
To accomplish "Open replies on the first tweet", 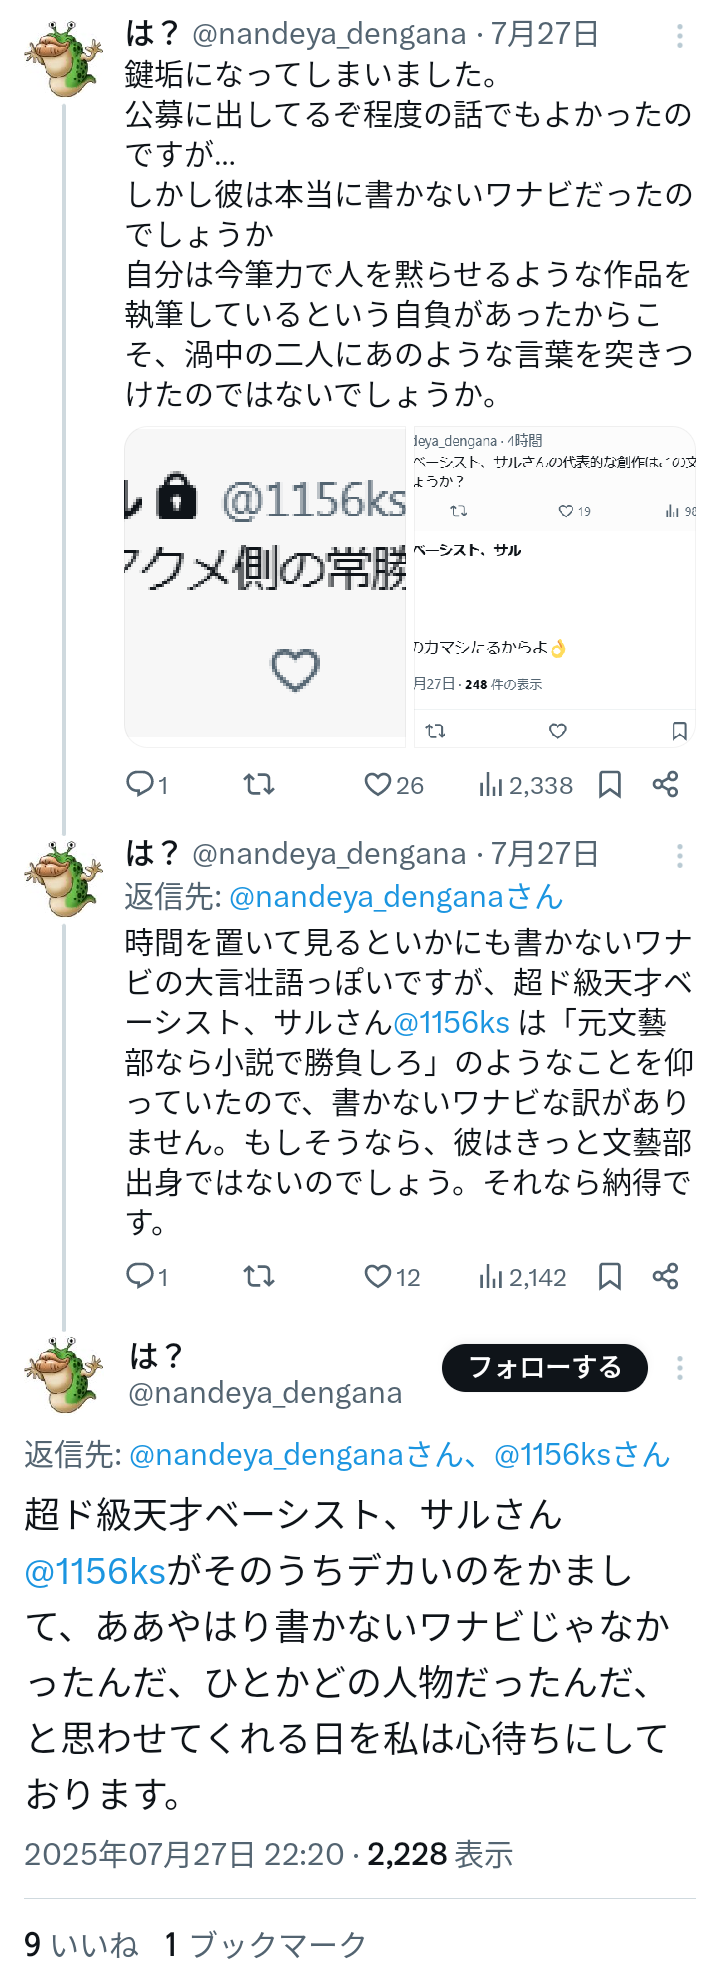I will pyautogui.click(x=139, y=785).
